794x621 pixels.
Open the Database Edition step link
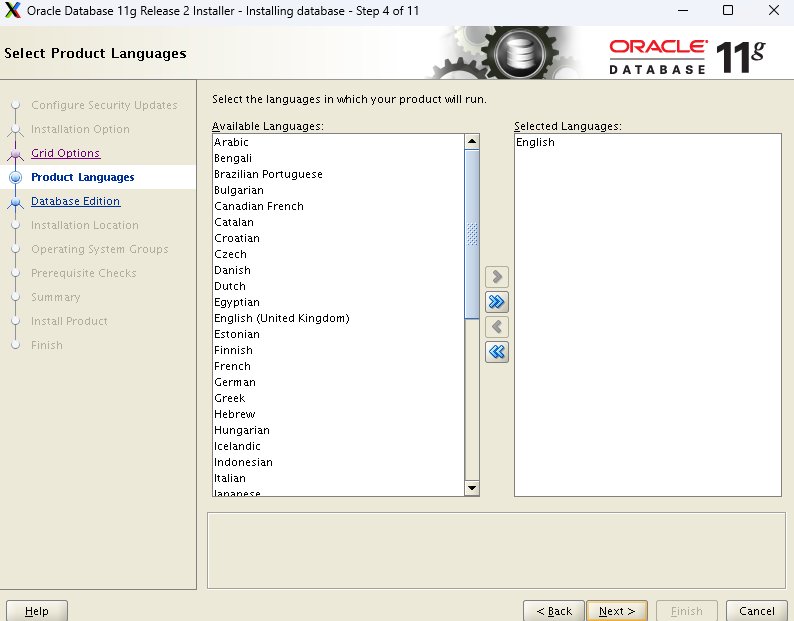[75, 201]
